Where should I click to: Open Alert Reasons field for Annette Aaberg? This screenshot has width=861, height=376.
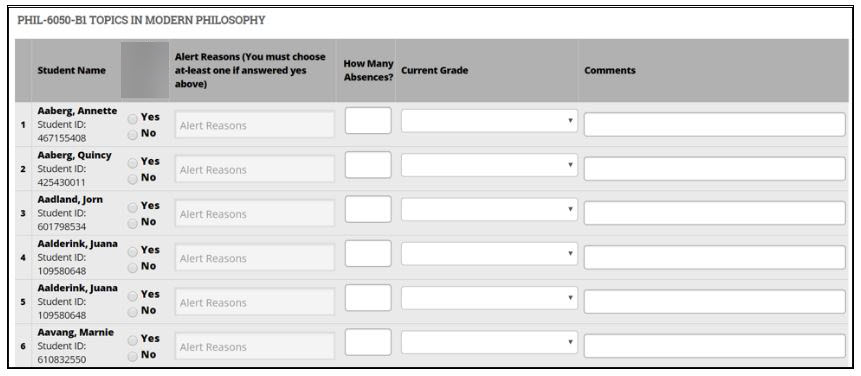point(255,125)
